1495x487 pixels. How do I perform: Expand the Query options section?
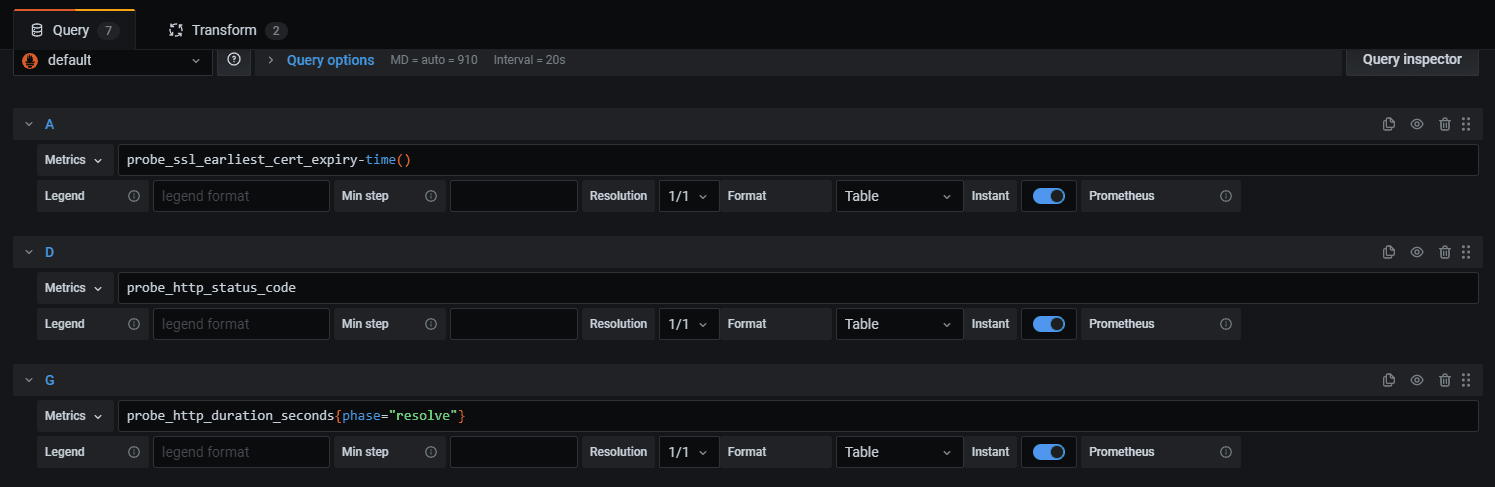(x=330, y=60)
